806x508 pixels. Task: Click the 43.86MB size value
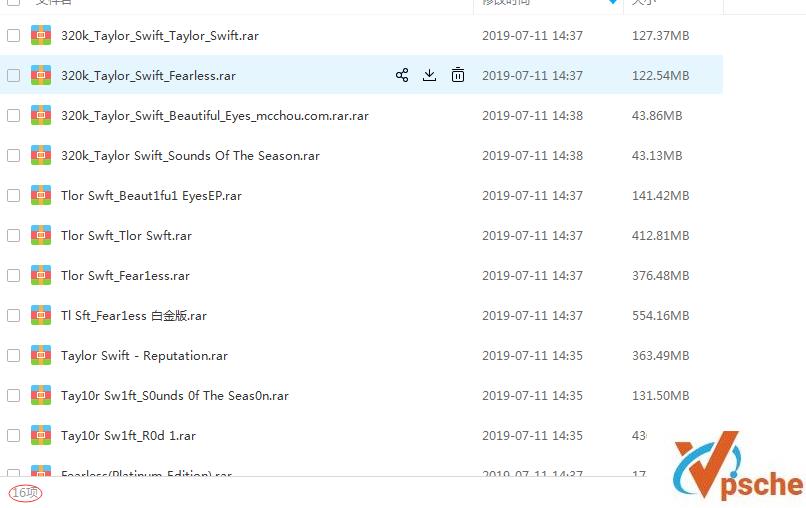coord(656,116)
